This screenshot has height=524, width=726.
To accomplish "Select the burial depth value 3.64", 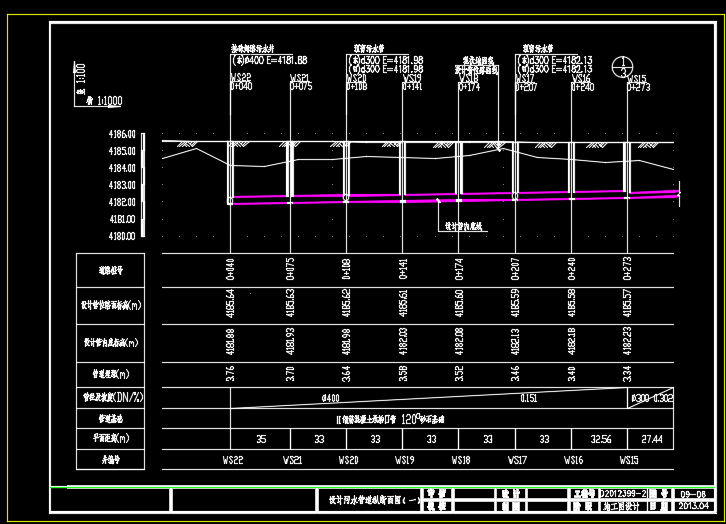I will pos(346,374).
